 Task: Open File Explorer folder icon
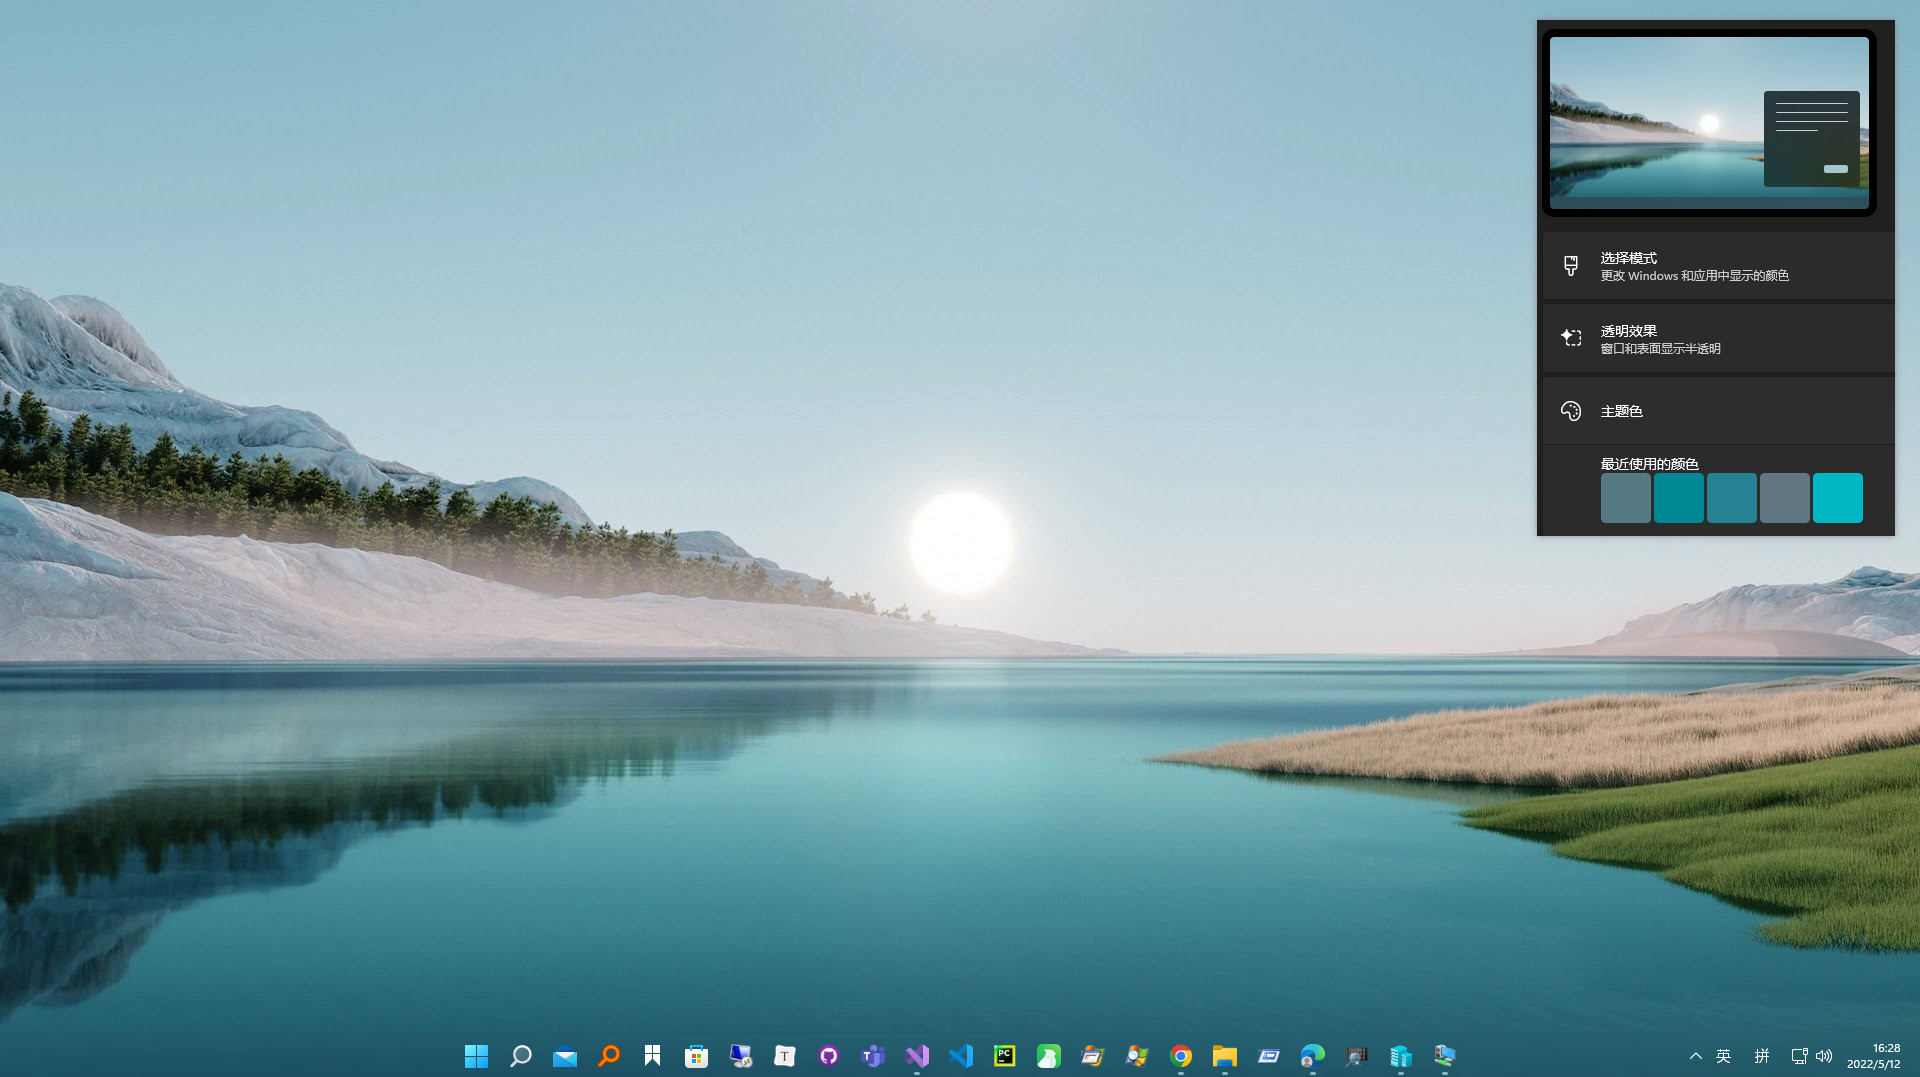1224,1056
